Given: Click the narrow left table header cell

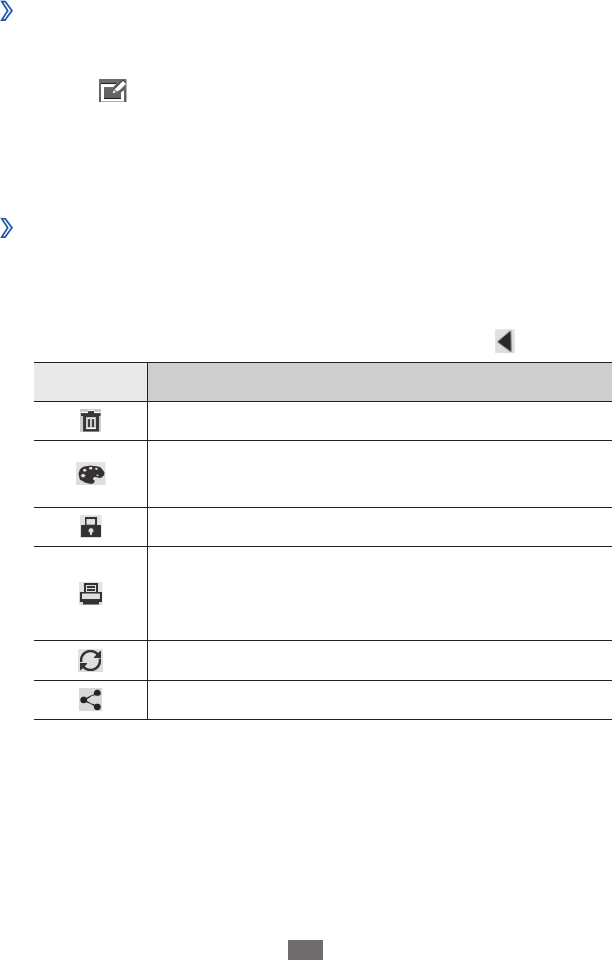Looking at the screenshot, I should [x=90, y=383].
